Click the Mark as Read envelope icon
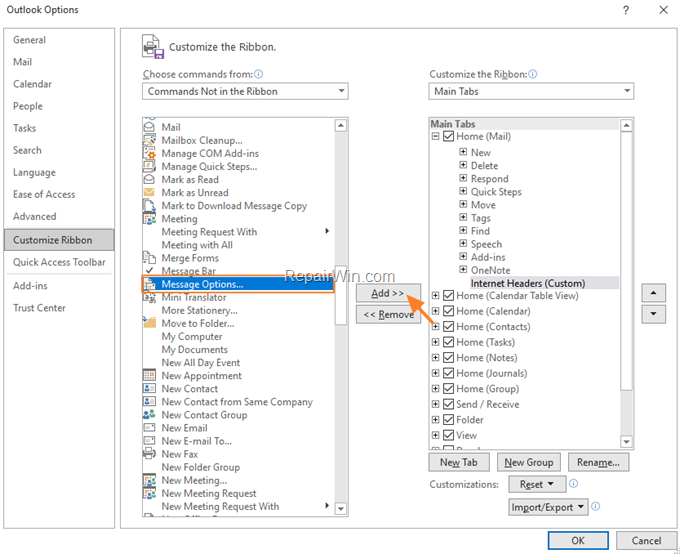Viewport: 680px width, 554px height. click(x=149, y=179)
